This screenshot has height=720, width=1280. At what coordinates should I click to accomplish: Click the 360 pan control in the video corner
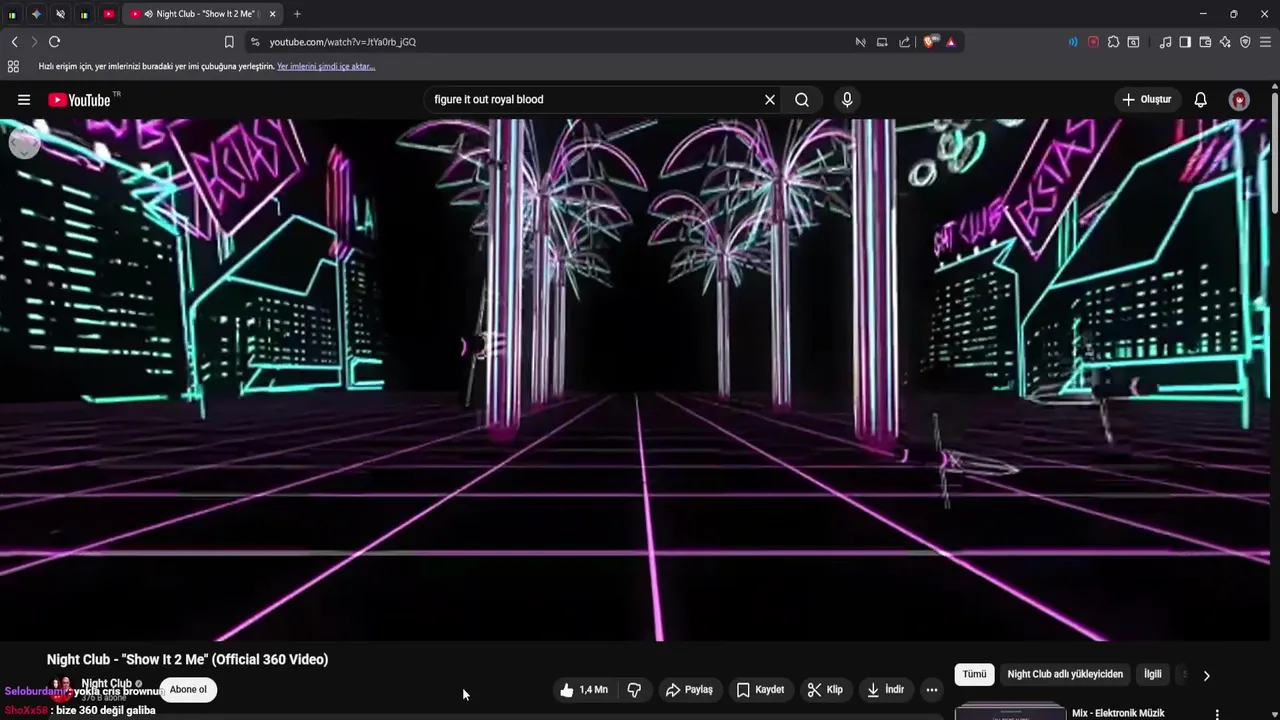pyautogui.click(x=24, y=143)
